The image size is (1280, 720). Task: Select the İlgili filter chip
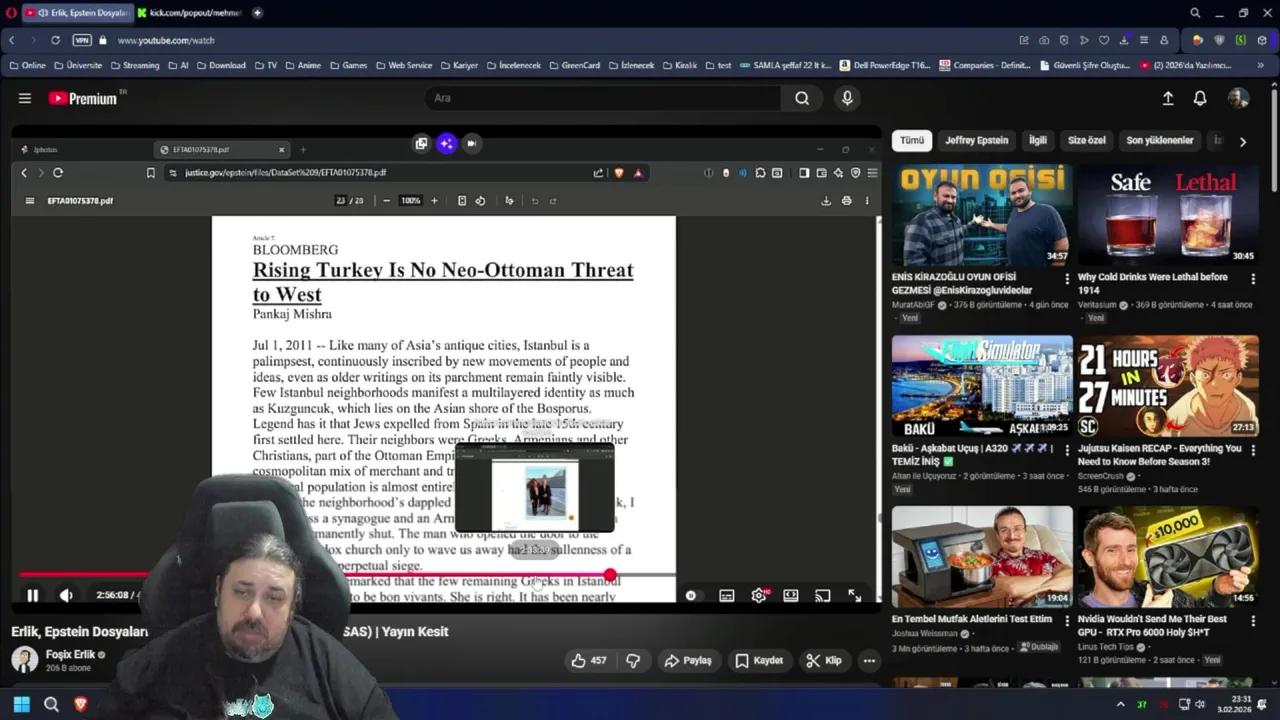click(x=1038, y=141)
